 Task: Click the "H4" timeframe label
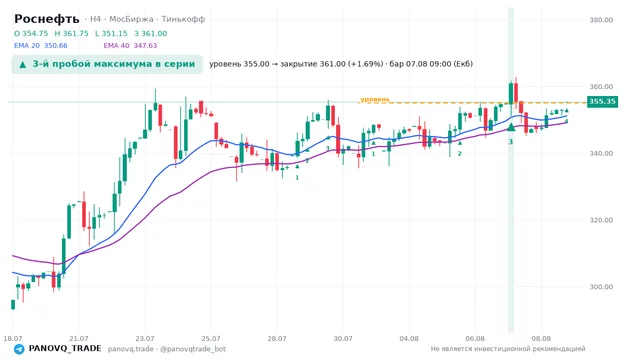[95, 19]
